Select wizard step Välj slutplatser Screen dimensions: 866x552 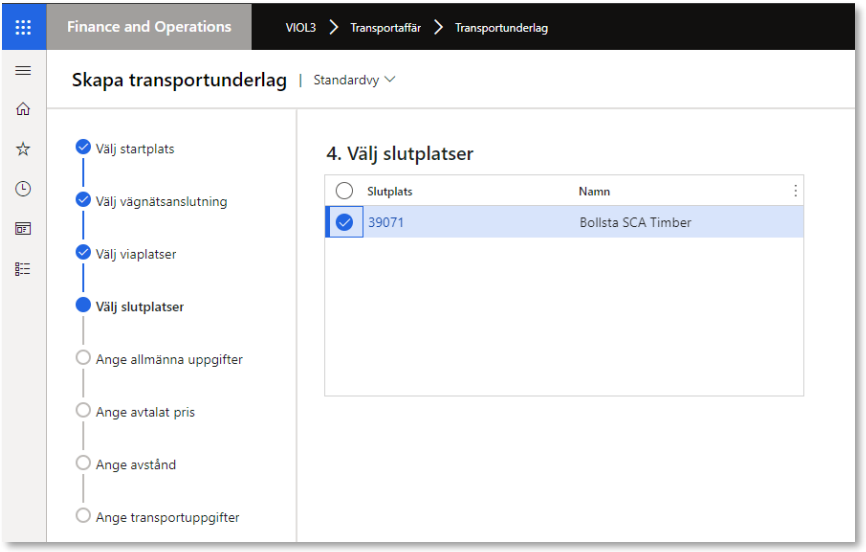click(x=140, y=307)
